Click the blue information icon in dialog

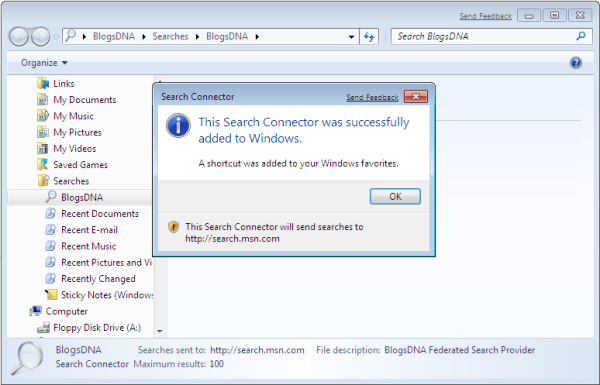coord(178,125)
